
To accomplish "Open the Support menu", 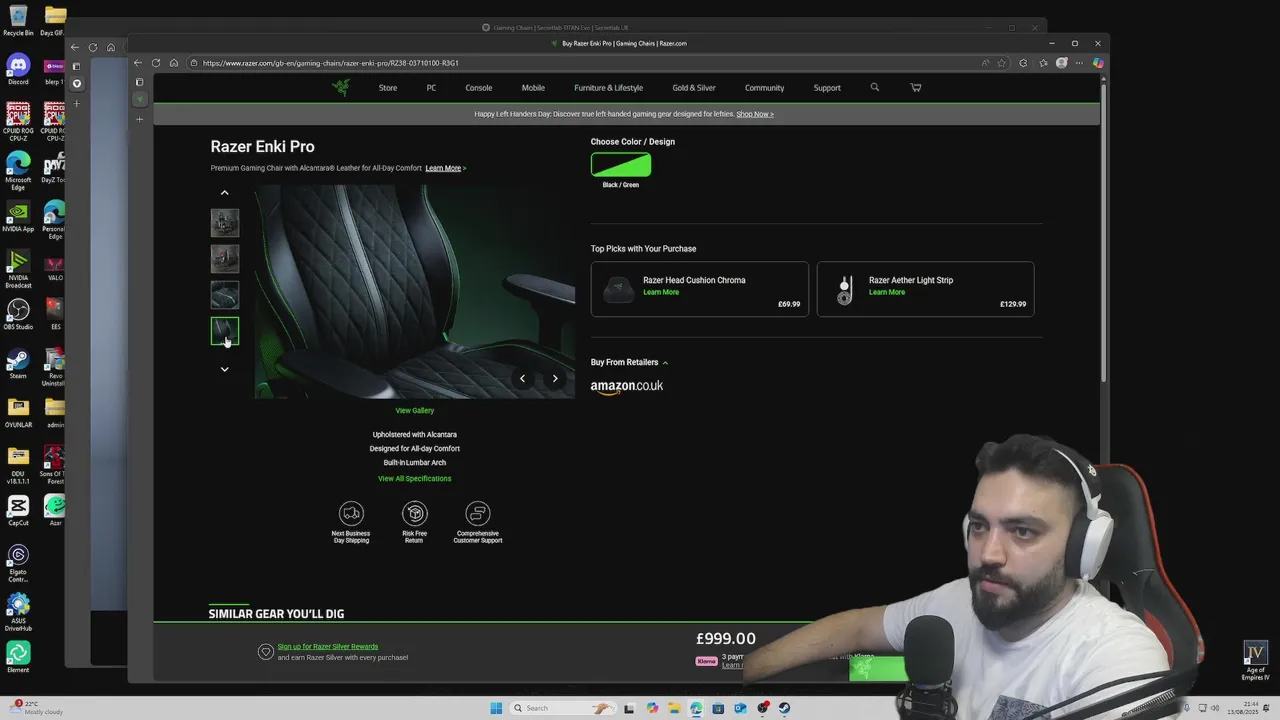I will pyautogui.click(x=827, y=88).
